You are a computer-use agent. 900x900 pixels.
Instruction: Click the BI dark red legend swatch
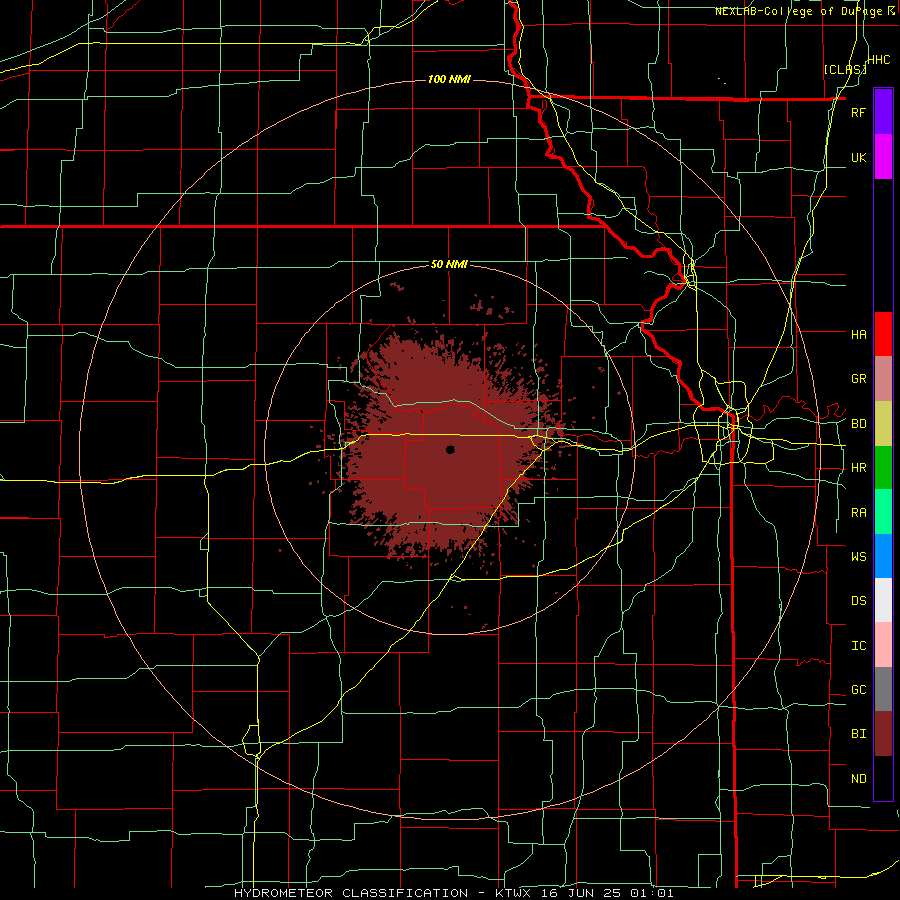click(883, 734)
